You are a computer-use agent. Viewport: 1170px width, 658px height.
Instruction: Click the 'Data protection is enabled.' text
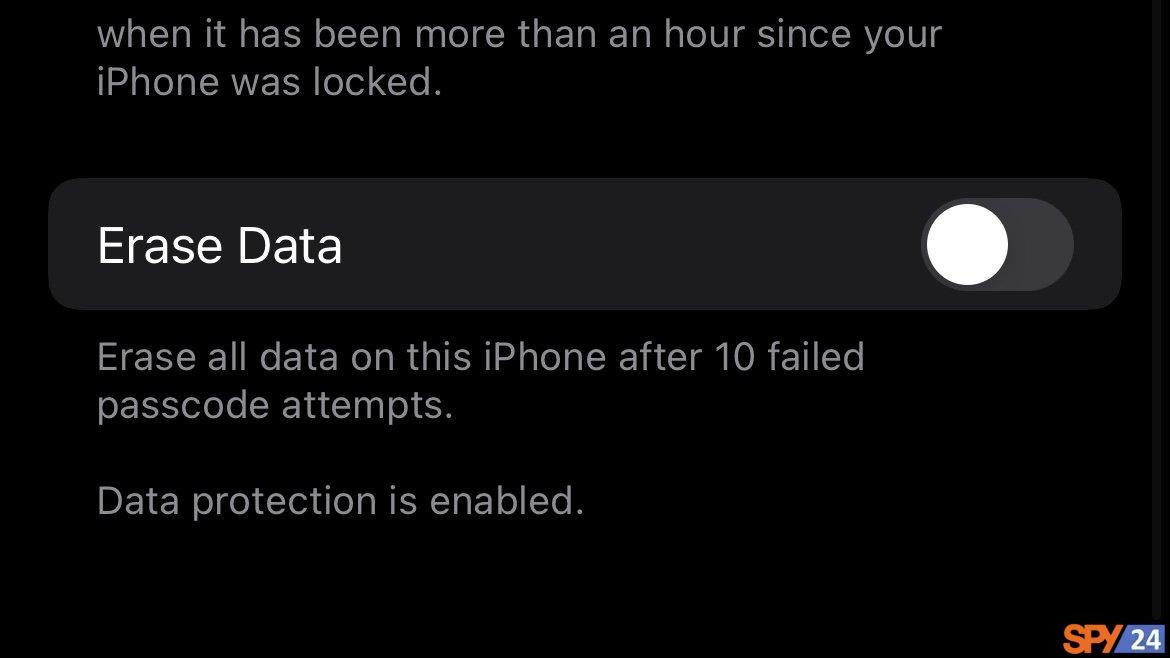pos(340,501)
